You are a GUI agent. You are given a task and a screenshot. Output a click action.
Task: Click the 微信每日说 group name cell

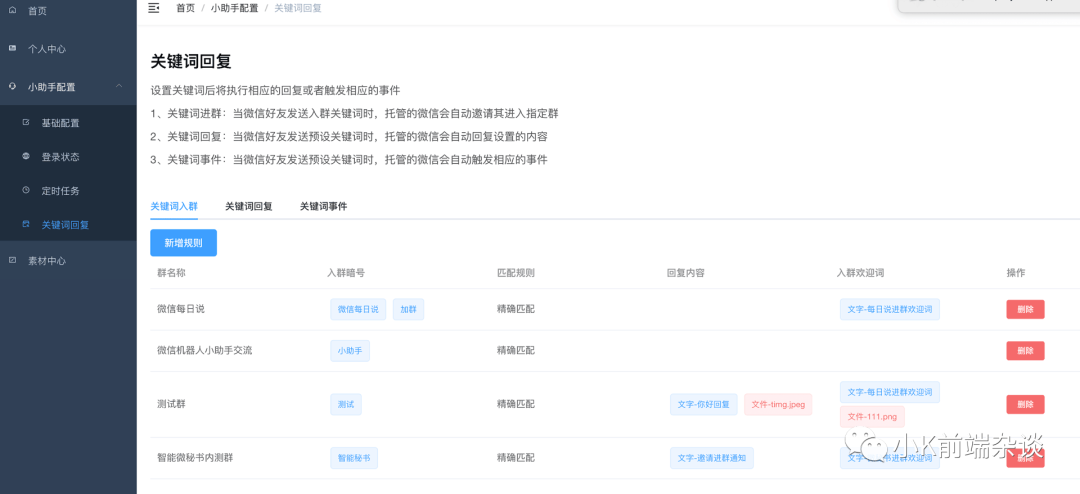[x=181, y=309]
